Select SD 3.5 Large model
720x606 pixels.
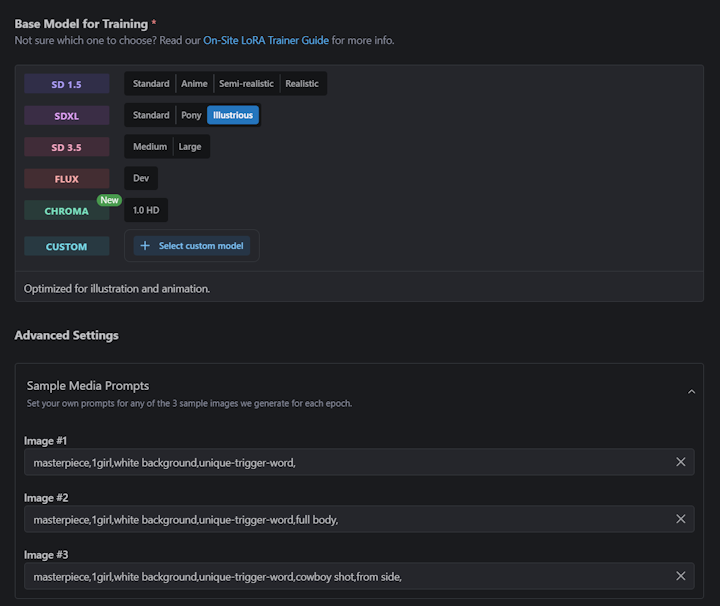[x=190, y=147]
